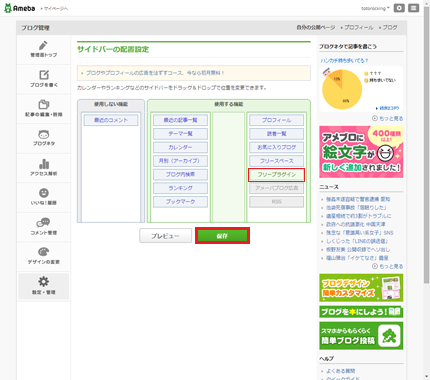Open news headline ending 中国天津

coord(355,224)
